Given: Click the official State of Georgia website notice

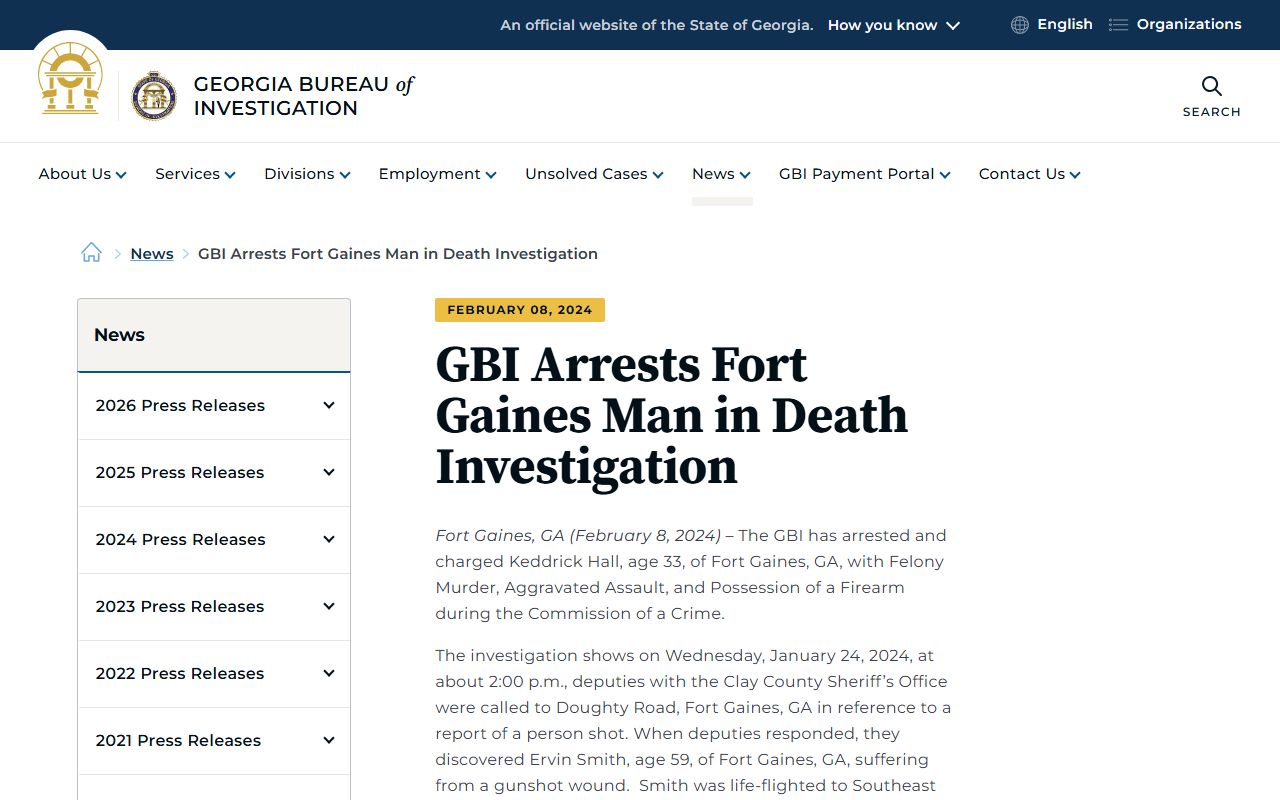Looking at the screenshot, I should click(657, 25).
